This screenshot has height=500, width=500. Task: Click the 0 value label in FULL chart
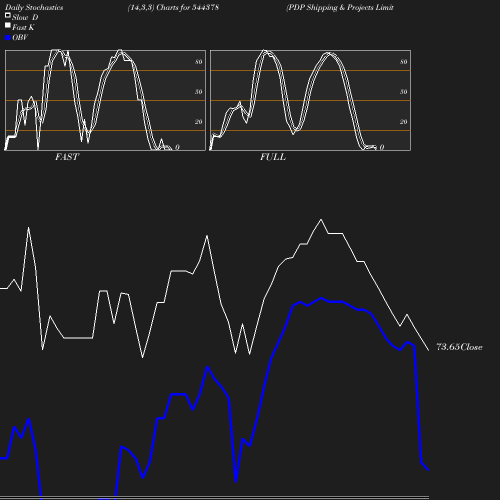(x=382, y=147)
